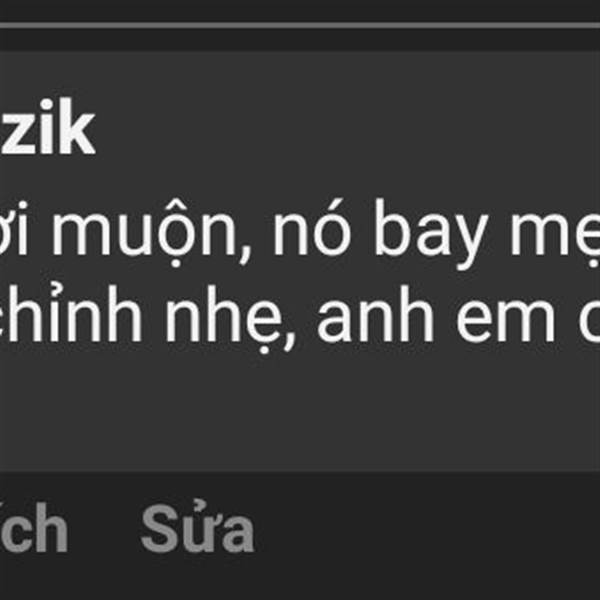The image size is (600, 600).
Task: Click the dark header strip above the divider
Action: (x=300, y=11)
